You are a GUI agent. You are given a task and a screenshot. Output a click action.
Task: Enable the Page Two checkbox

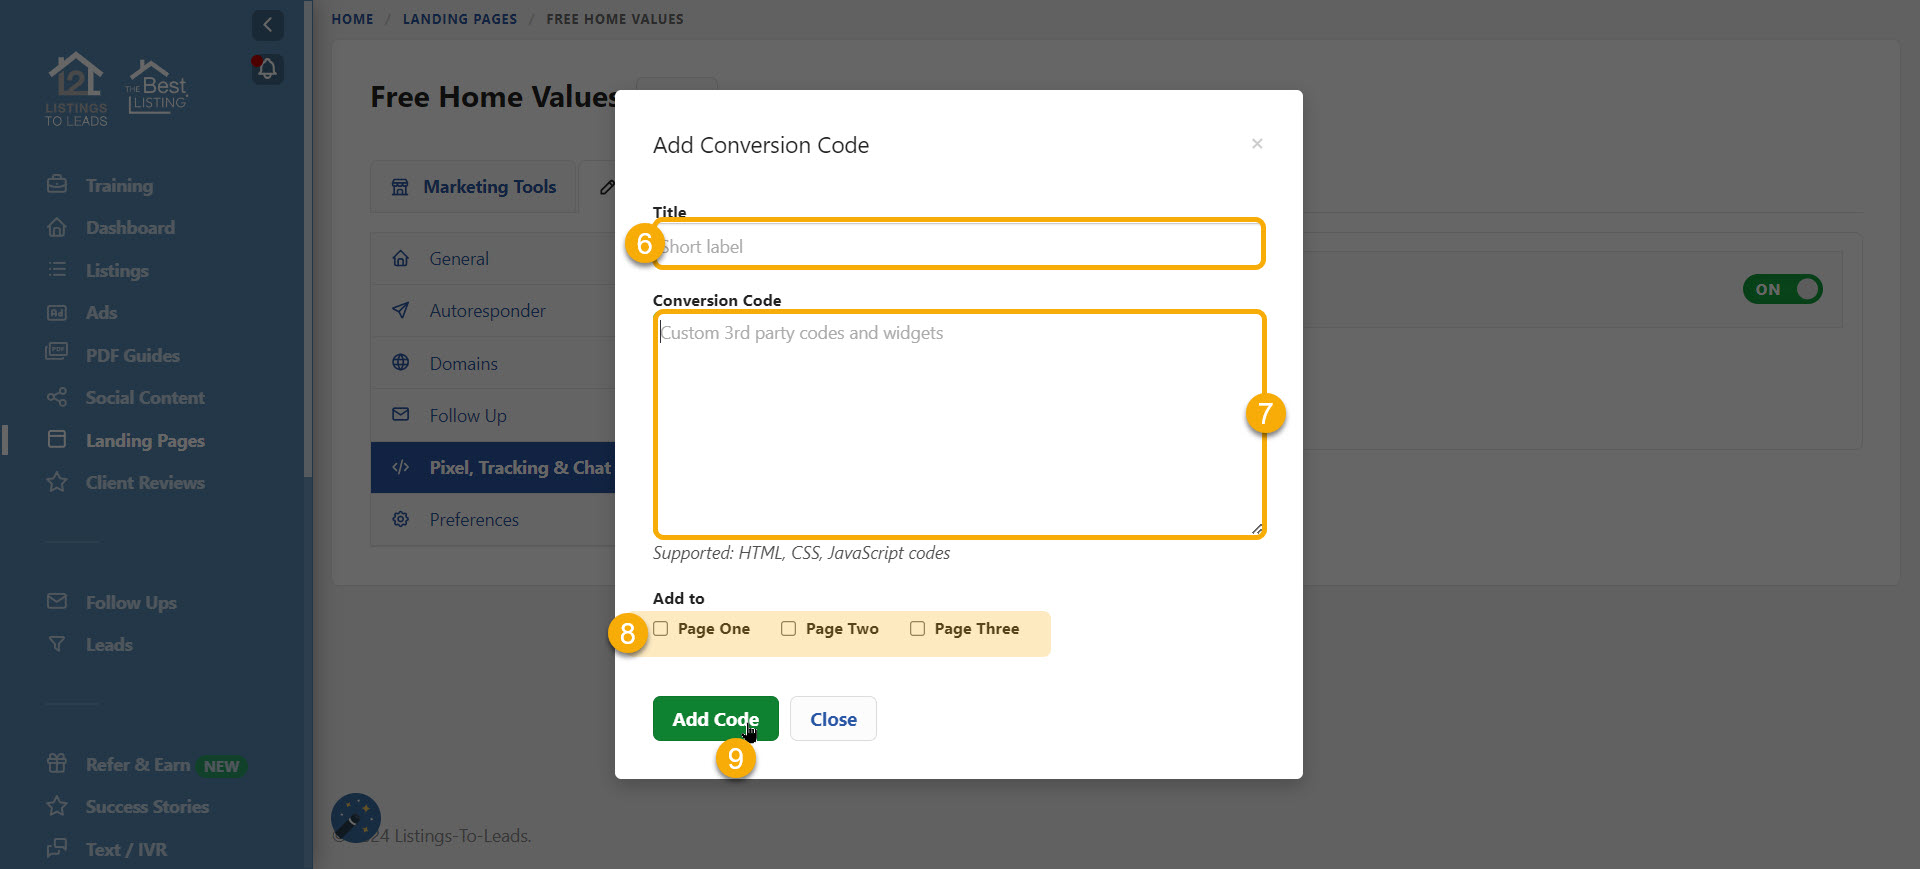click(x=789, y=629)
